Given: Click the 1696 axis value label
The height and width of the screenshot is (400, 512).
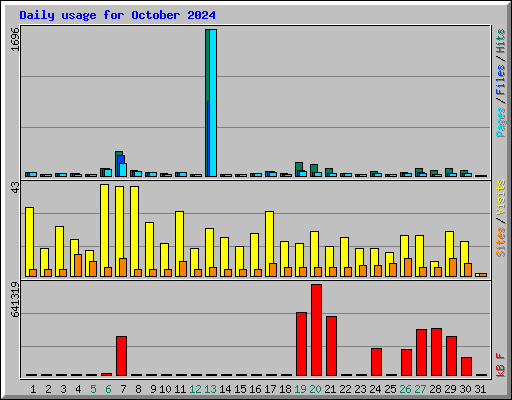Looking at the screenshot, I should [15, 39].
